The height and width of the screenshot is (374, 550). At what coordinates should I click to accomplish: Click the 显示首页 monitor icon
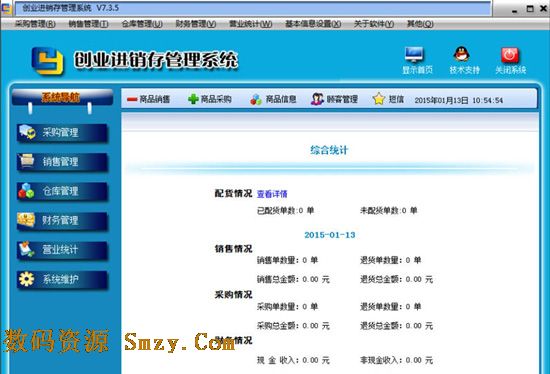[414, 54]
